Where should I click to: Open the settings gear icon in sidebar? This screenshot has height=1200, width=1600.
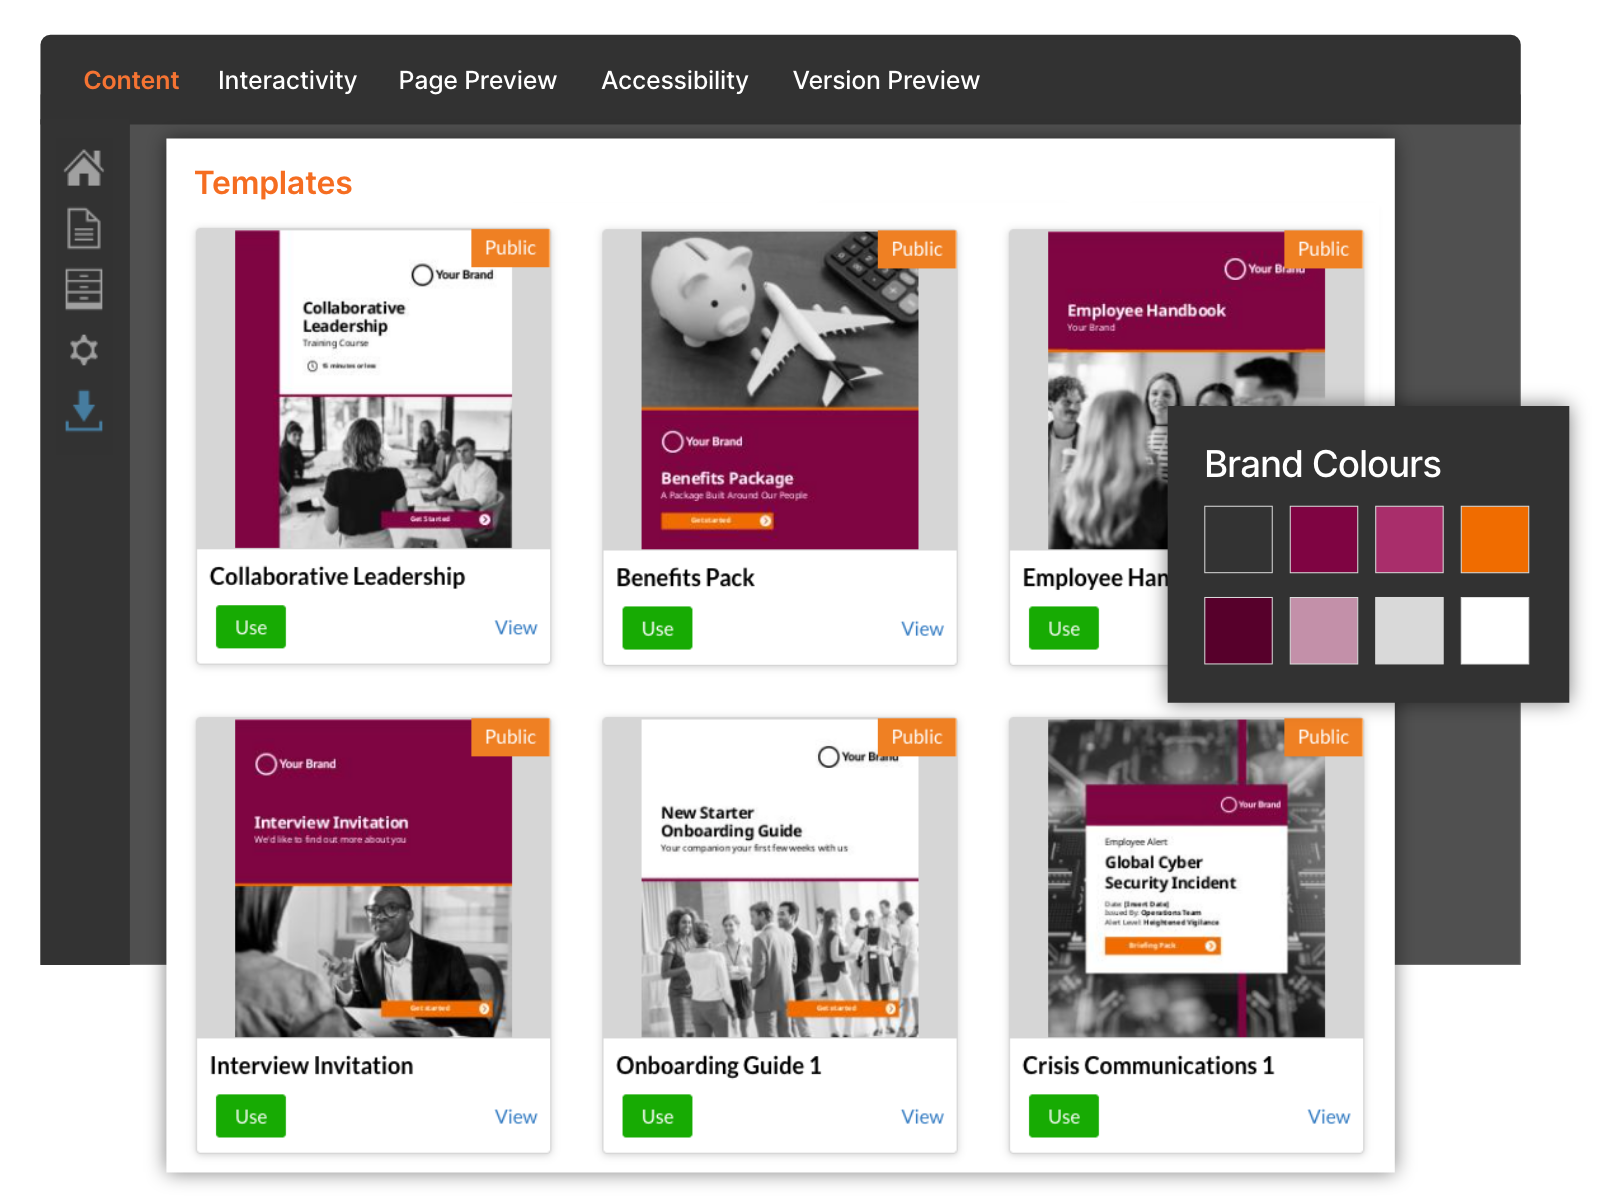pyautogui.click(x=84, y=350)
